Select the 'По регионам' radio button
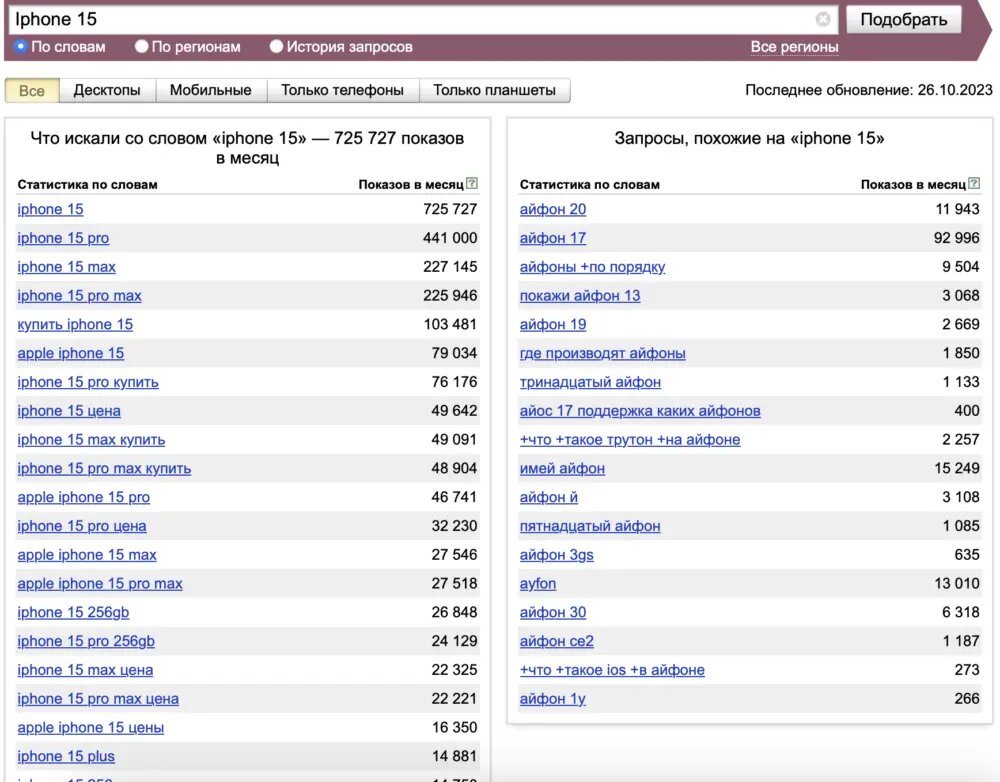The width and height of the screenshot is (1000, 782). [141, 46]
